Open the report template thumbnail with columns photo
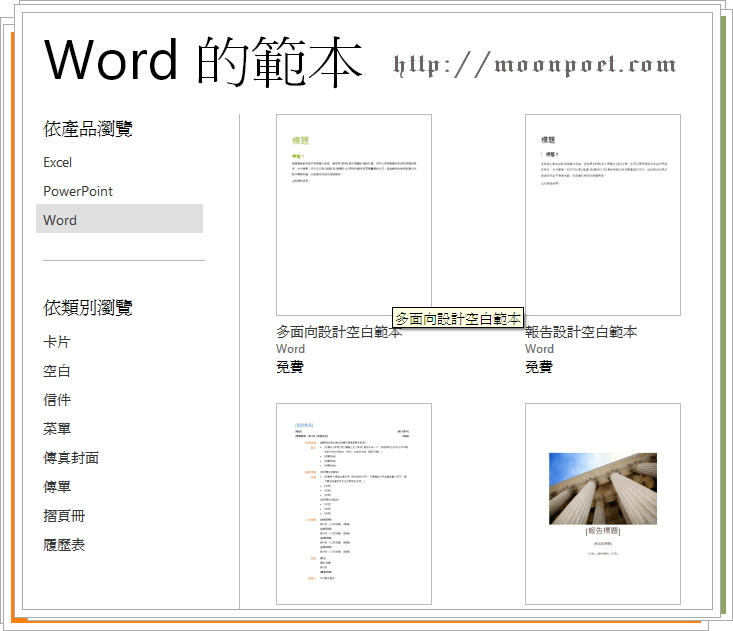The height and width of the screenshot is (631, 733). pyautogui.click(x=603, y=504)
